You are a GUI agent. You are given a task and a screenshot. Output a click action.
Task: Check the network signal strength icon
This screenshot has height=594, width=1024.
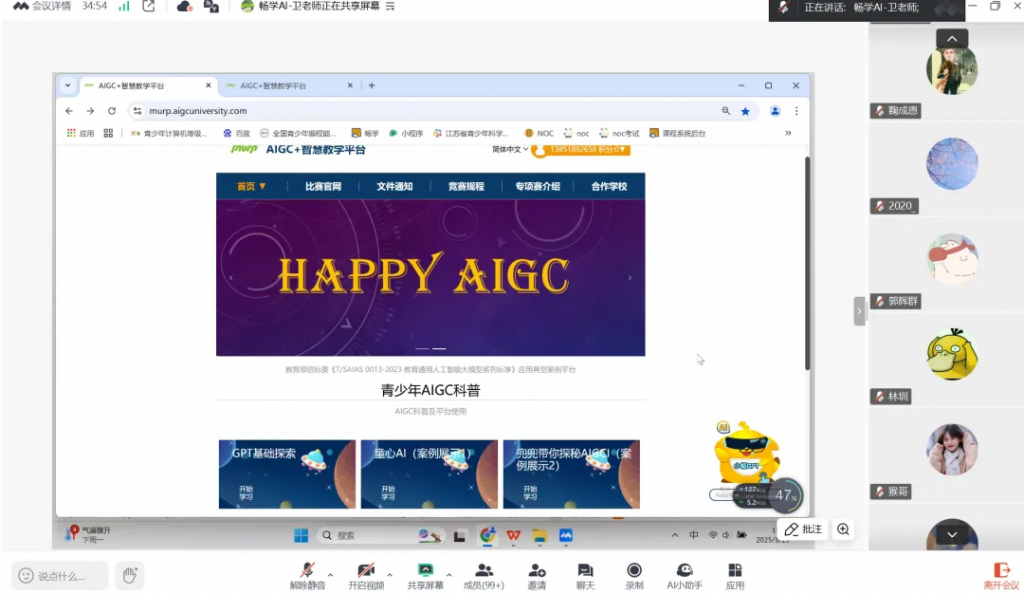click(123, 7)
